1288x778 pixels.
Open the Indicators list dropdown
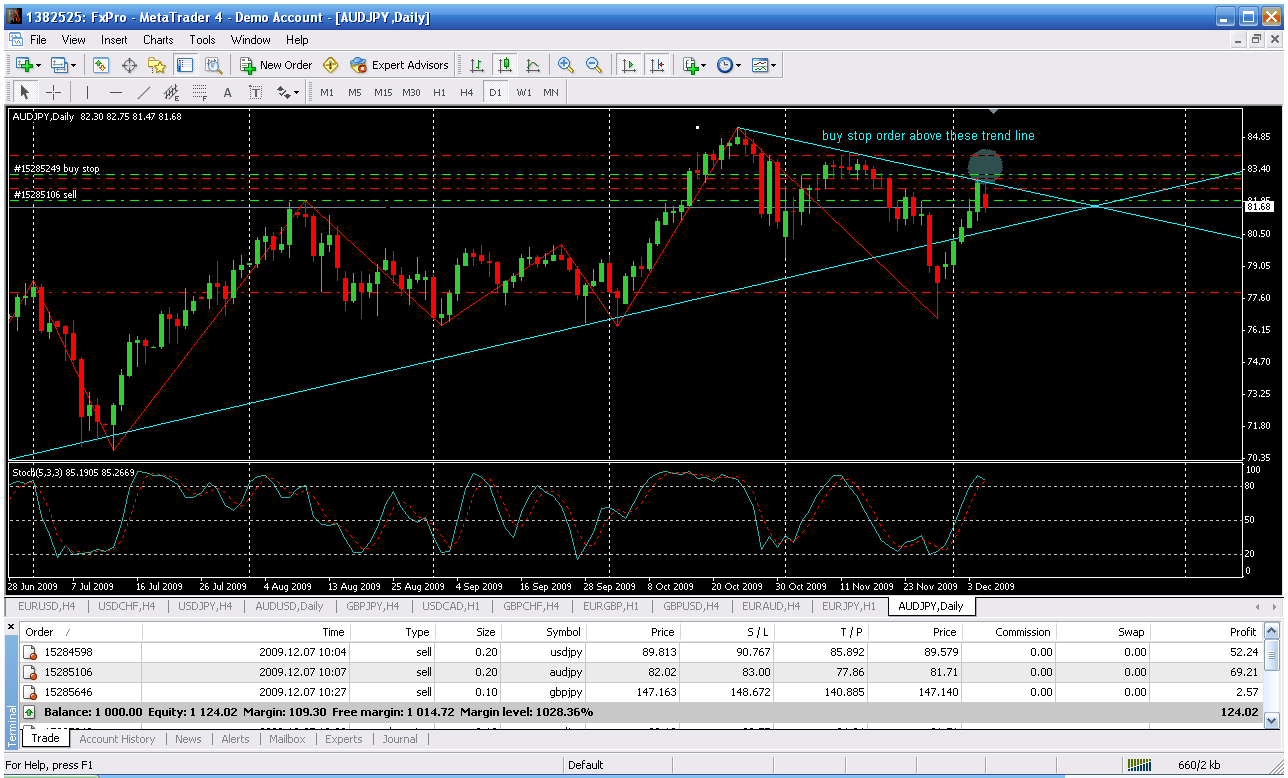click(x=704, y=65)
